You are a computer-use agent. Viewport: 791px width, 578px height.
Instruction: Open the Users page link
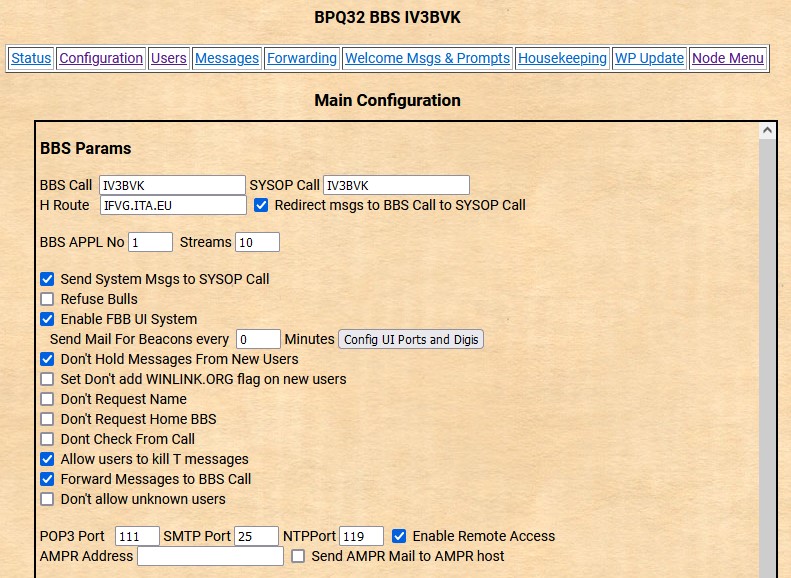pos(168,58)
